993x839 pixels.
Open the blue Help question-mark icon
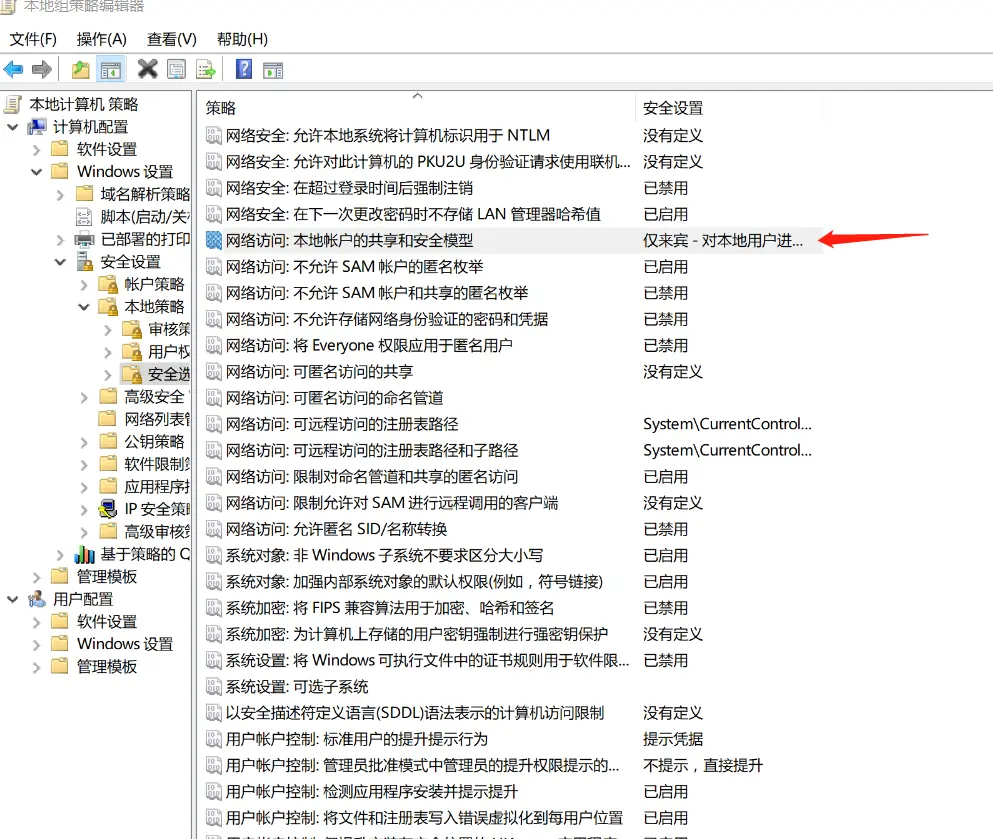point(244,68)
